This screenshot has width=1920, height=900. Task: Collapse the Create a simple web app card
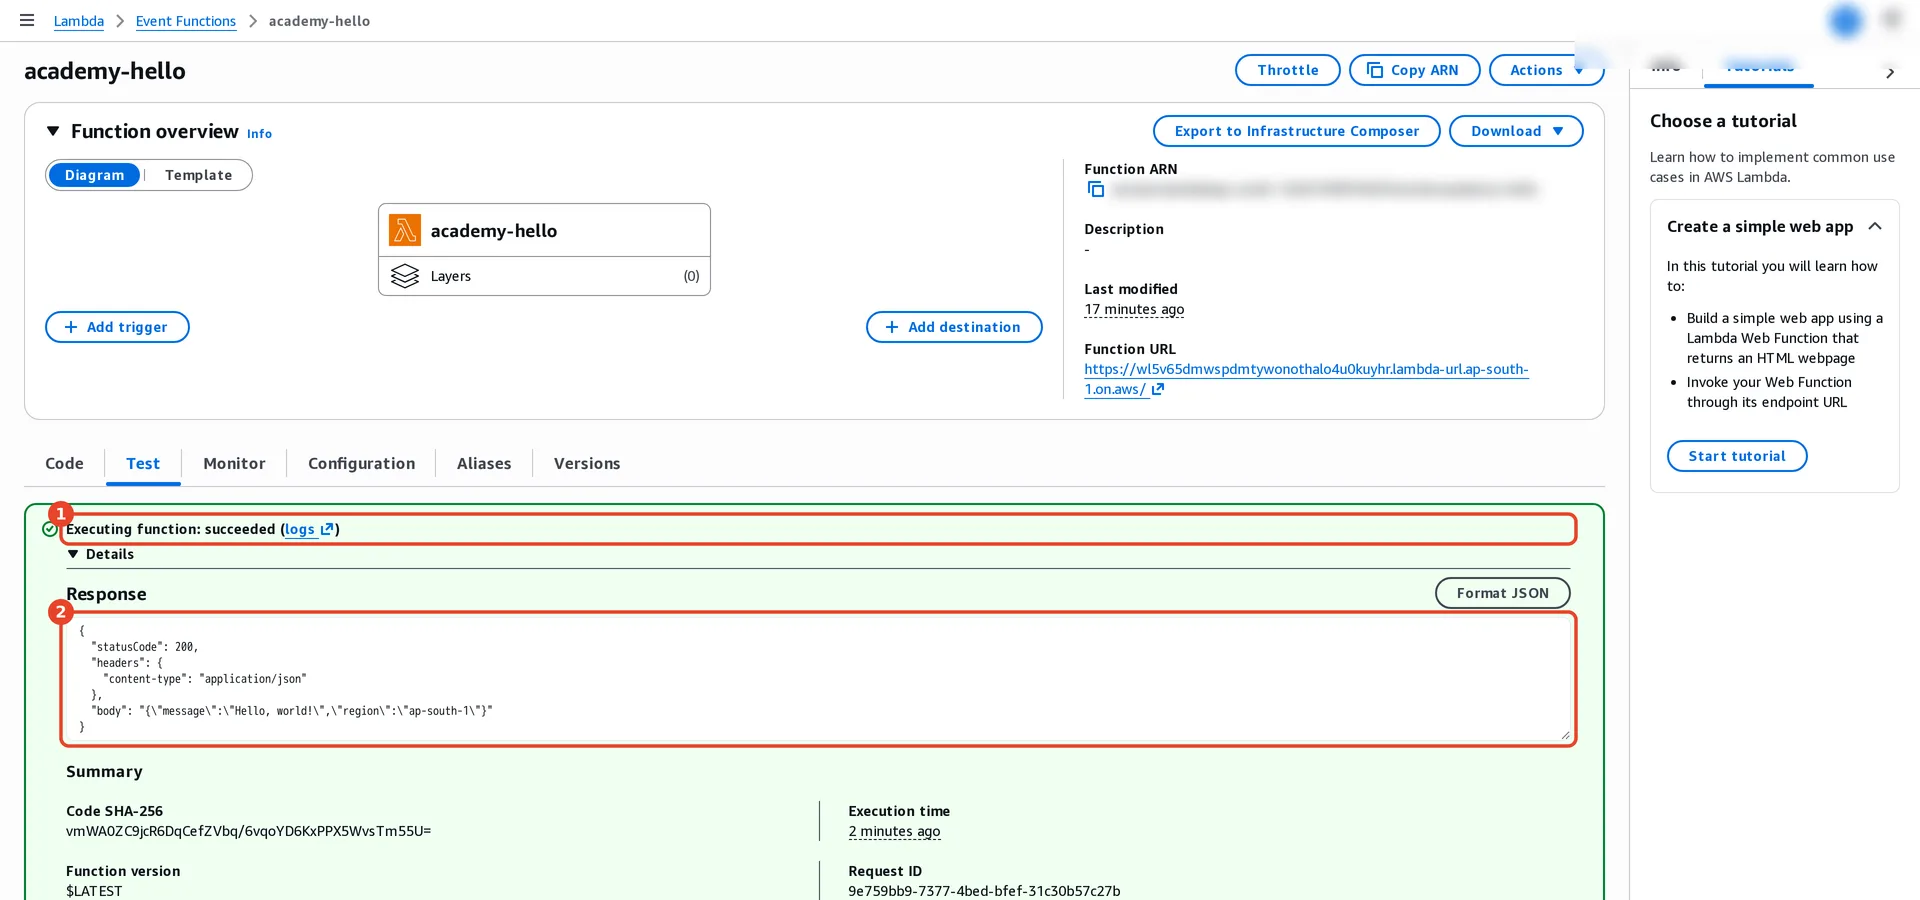[x=1875, y=226]
